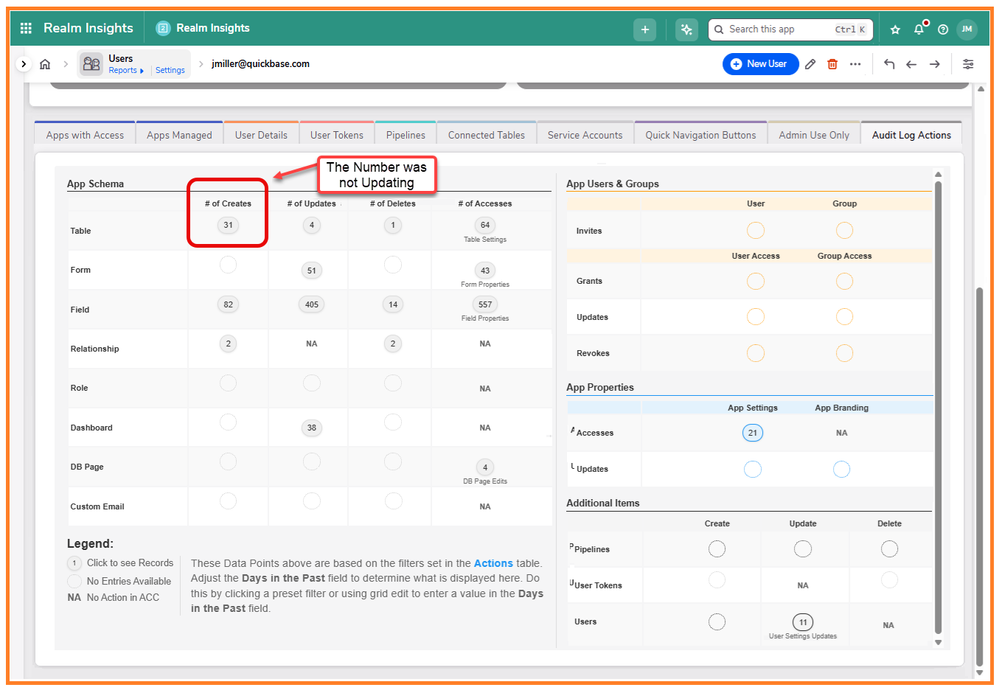Viewport: 999px width, 690px height.
Task: Open Quick Navigation Buttons tab
Action: (x=700, y=134)
